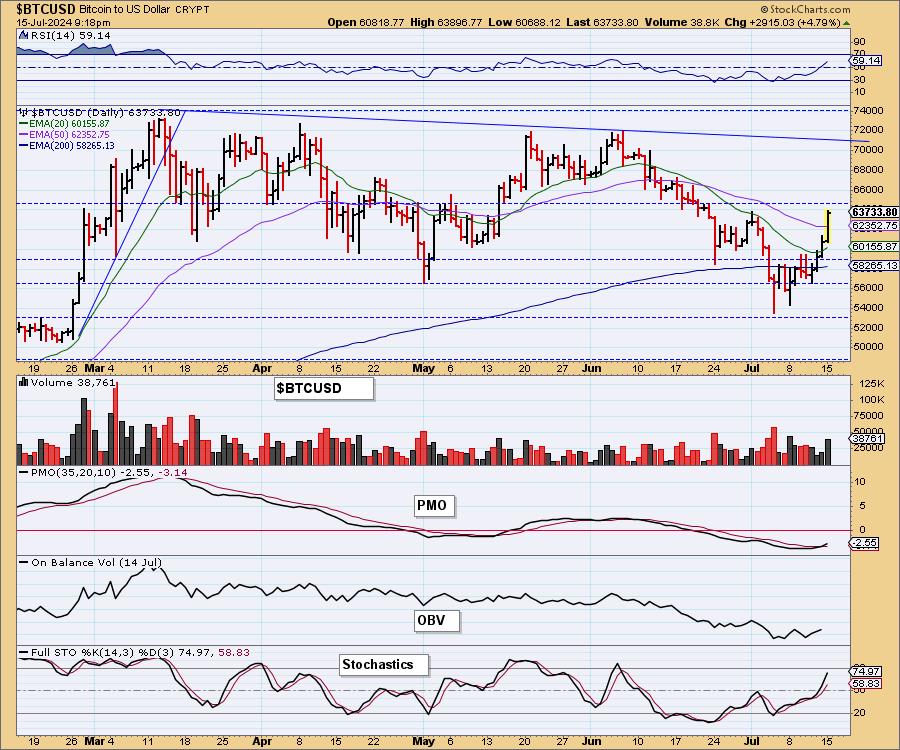This screenshot has height=750, width=900.
Task: Click the boxed OBV annotation label
Action: (x=436, y=620)
